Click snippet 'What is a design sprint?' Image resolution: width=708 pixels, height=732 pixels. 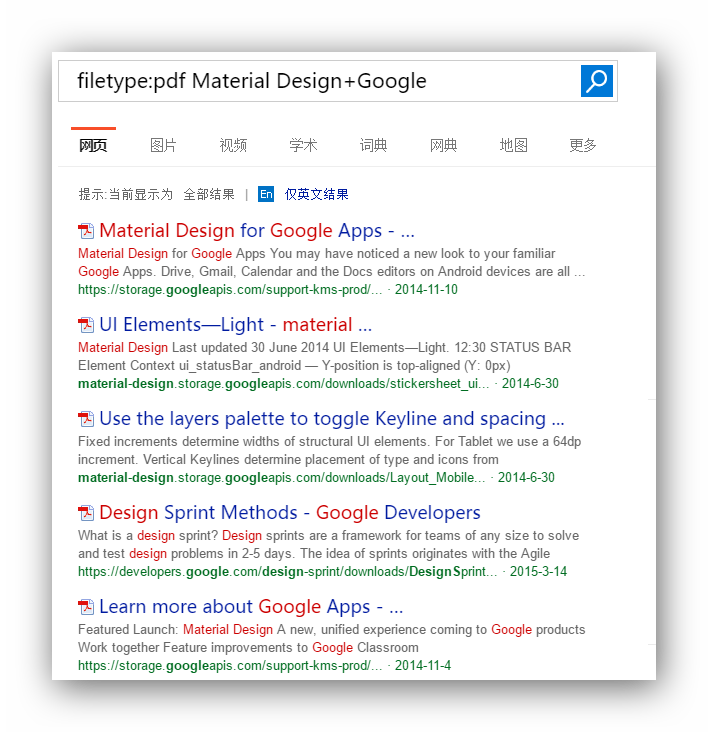[329, 544]
